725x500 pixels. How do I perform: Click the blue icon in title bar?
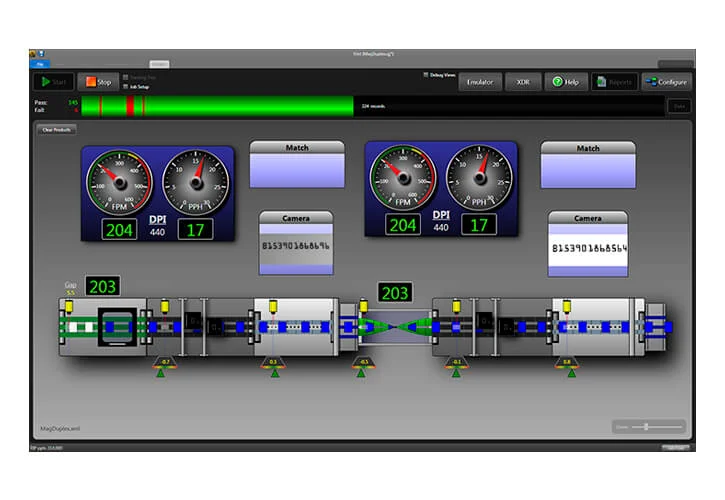(x=42, y=54)
